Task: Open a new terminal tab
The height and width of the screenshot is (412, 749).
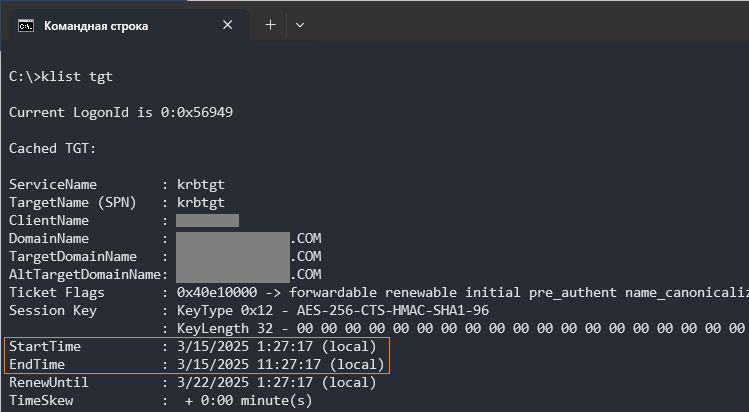Action: pos(270,25)
